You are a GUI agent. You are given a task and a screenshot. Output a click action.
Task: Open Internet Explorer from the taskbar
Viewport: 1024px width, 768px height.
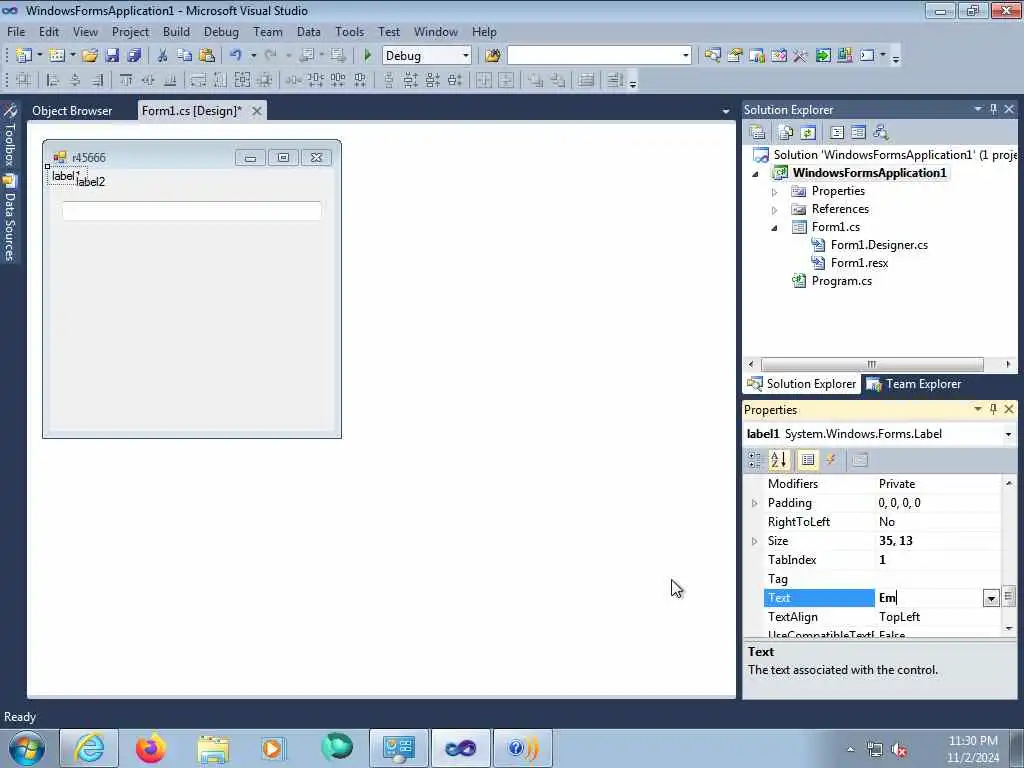click(89, 748)
